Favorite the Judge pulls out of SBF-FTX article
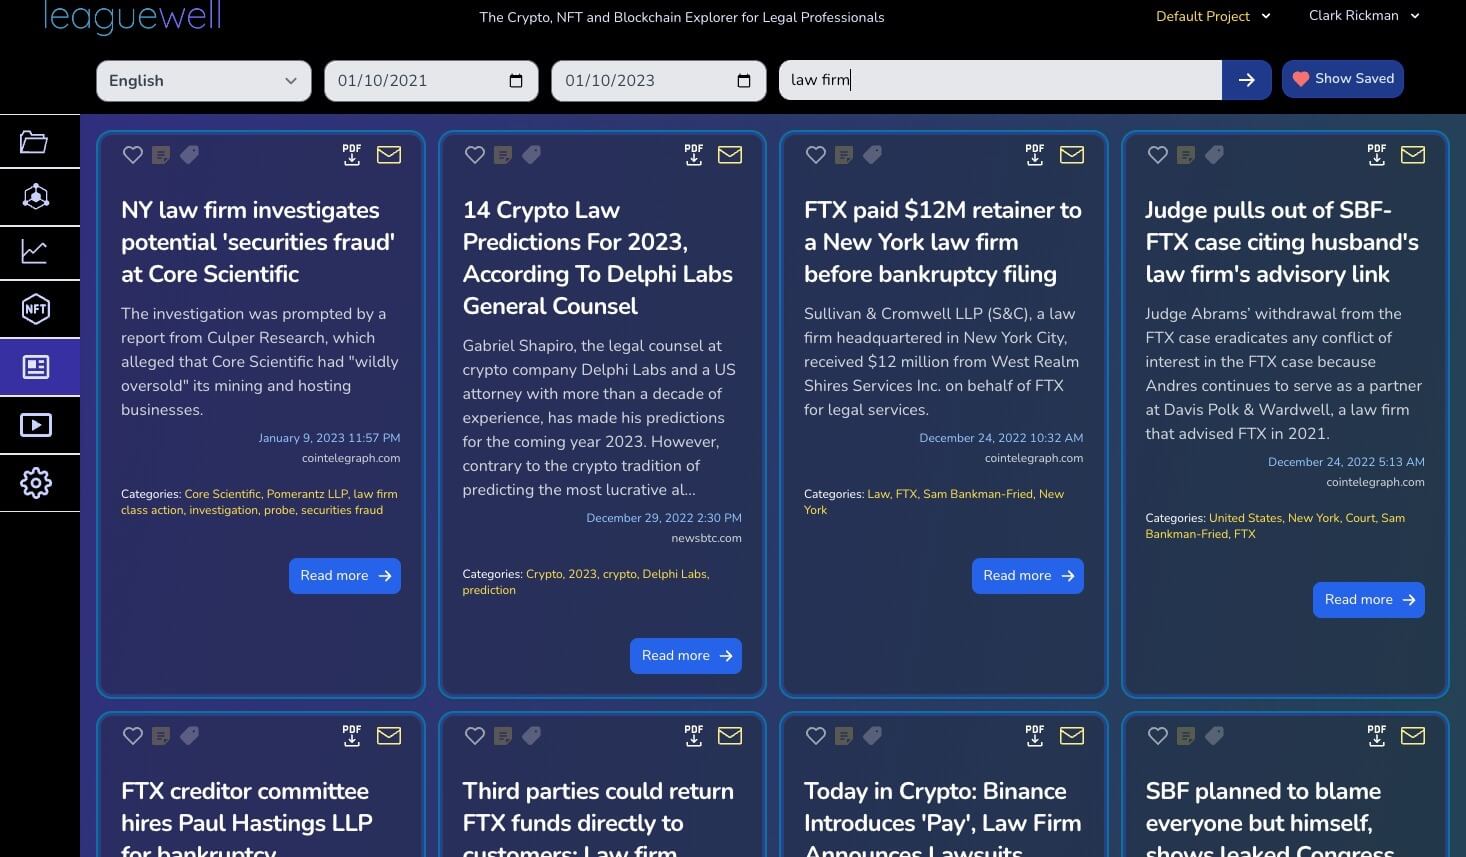Screen dimensions: 1466x857 pos(1158,155)
